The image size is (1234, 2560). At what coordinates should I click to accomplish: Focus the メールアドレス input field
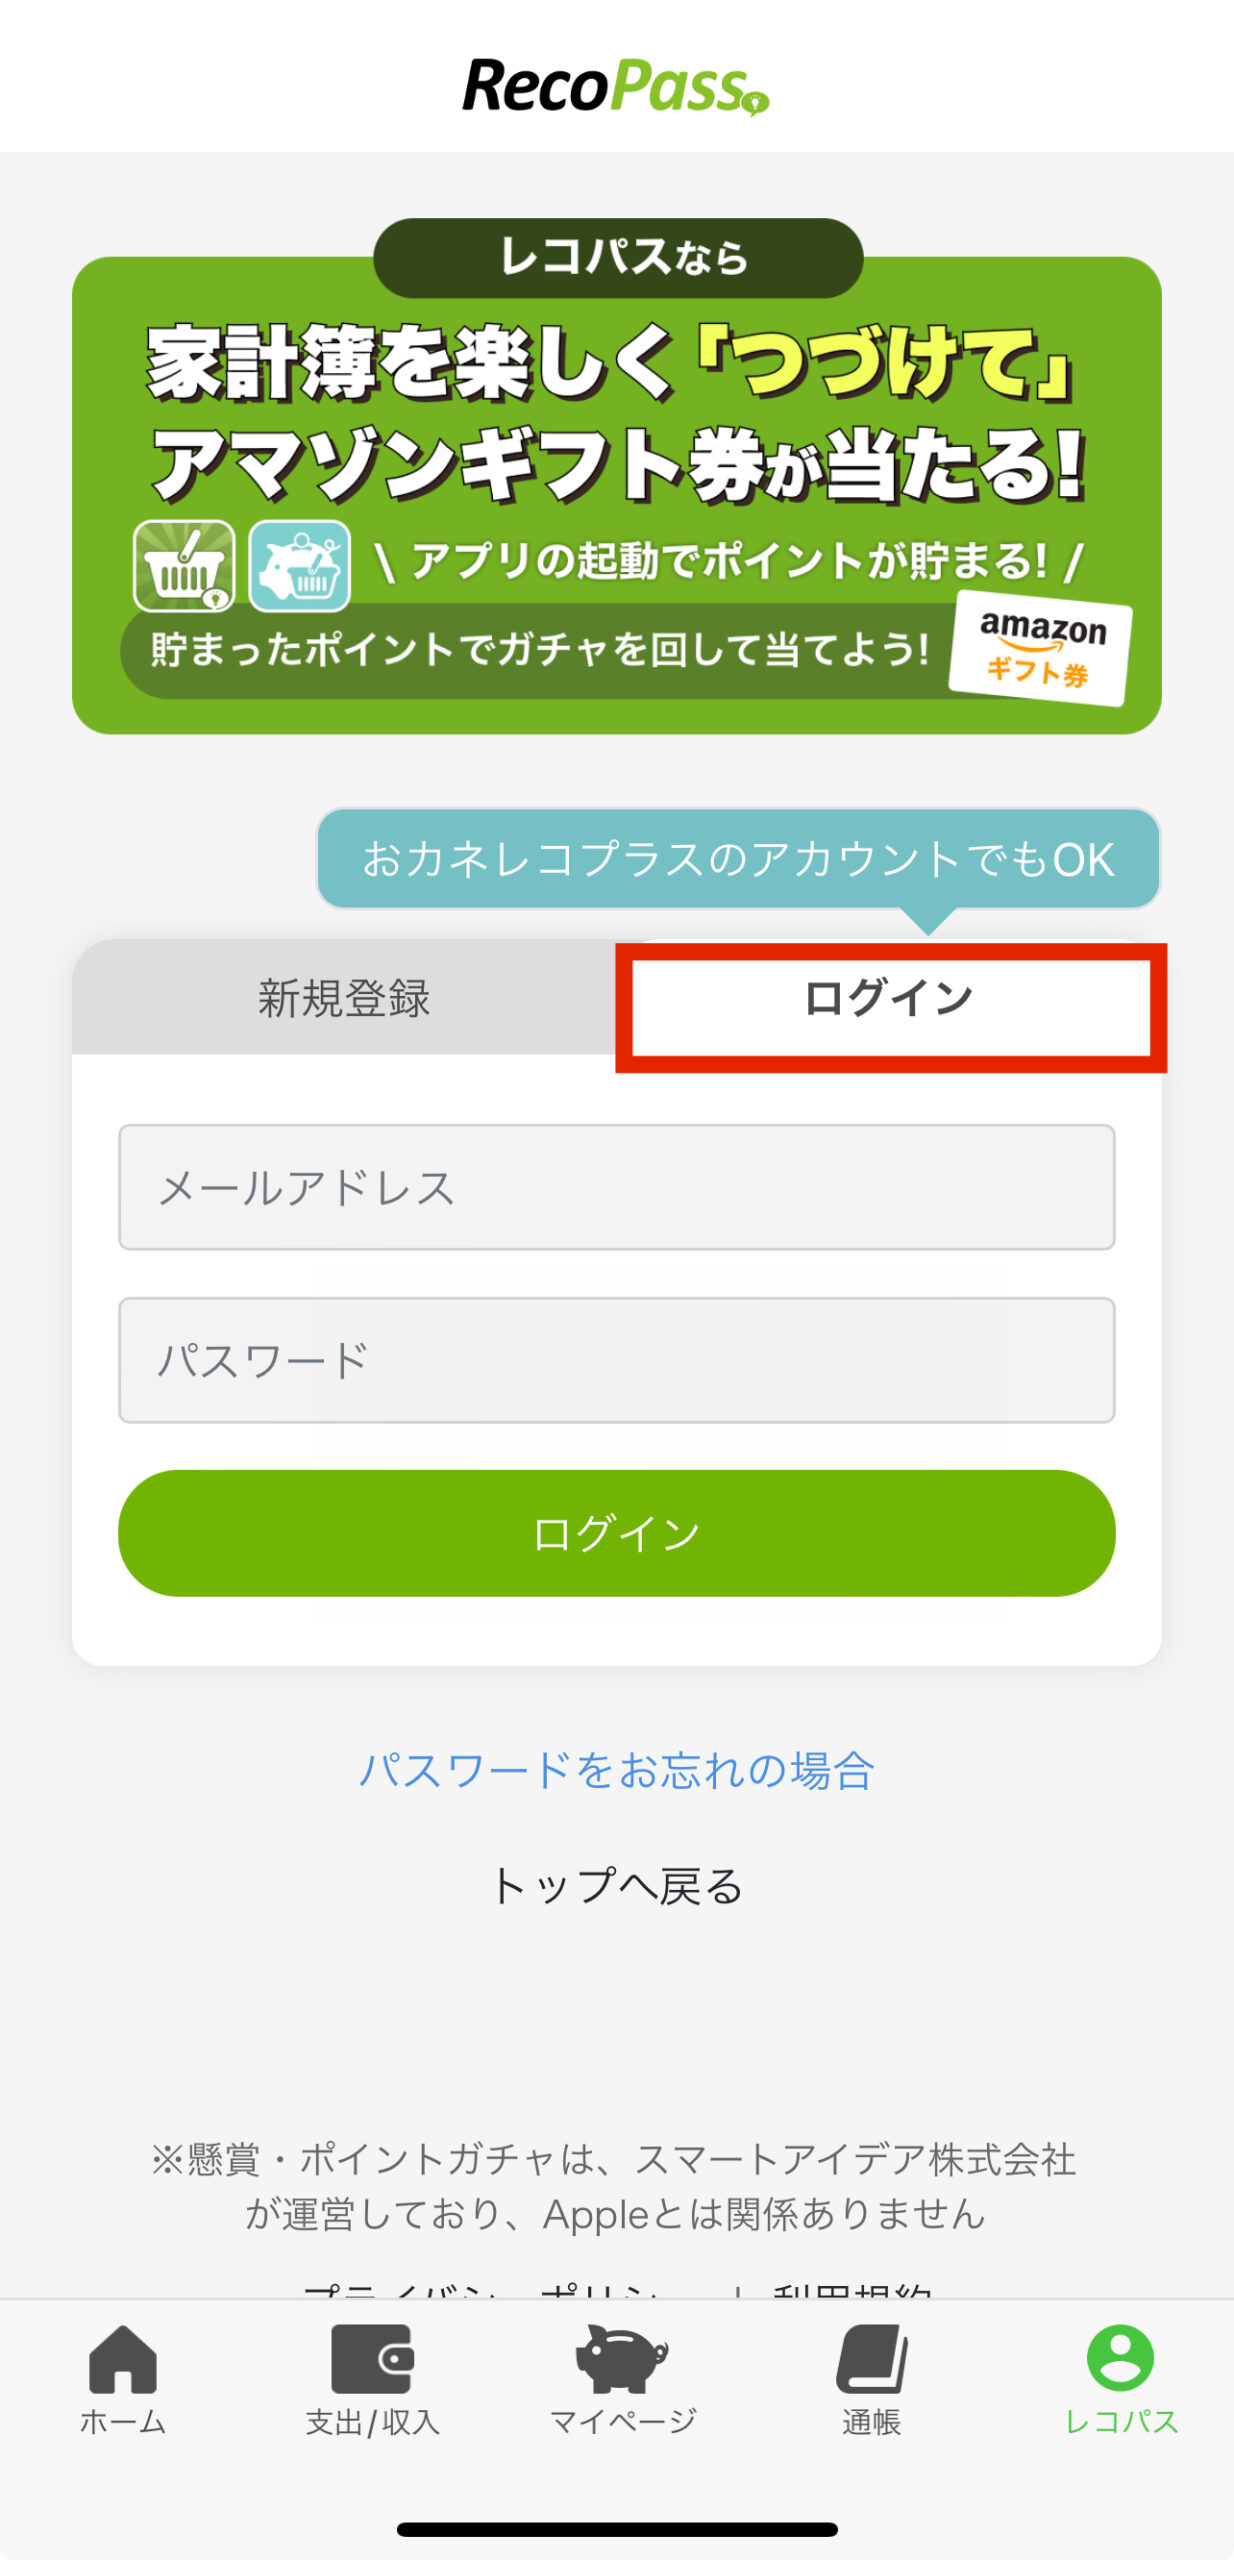pyautogui.click(x=616, y=1187)
